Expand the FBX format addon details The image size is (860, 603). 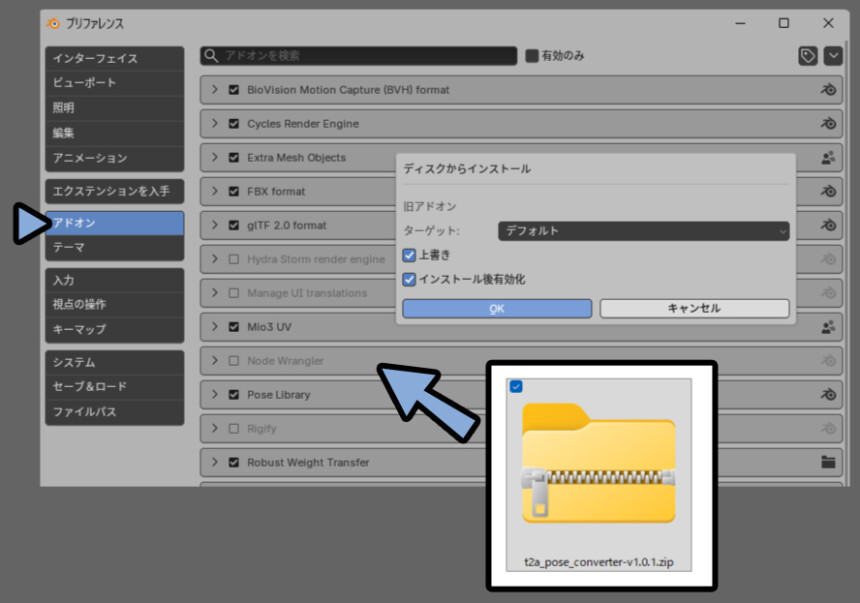click(x=214, y=191)
